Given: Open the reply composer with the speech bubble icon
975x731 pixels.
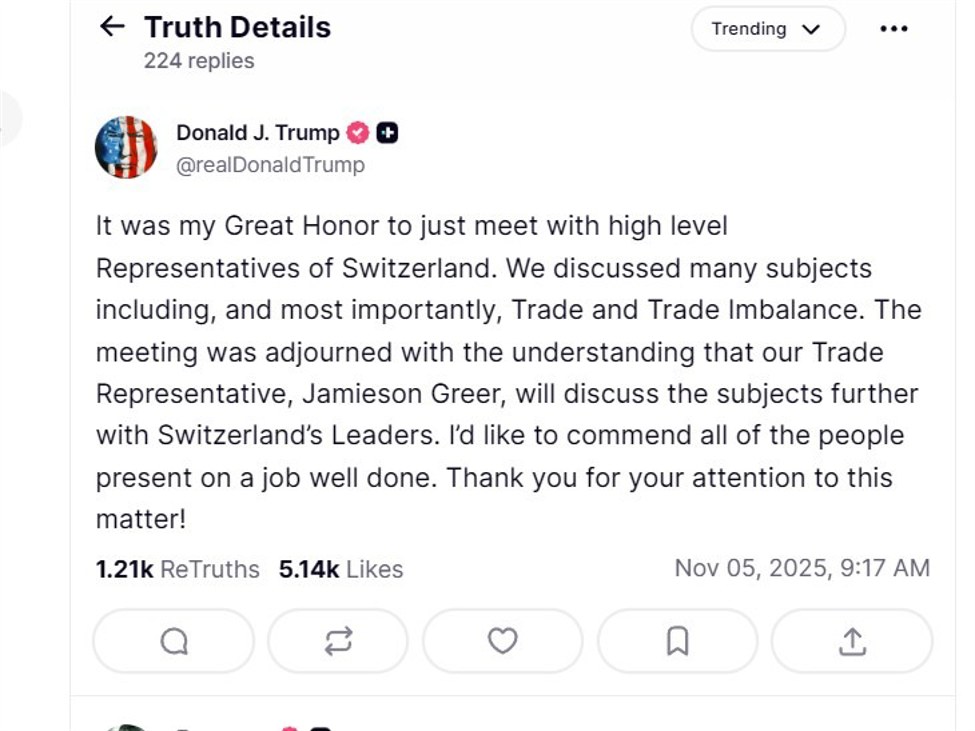Looking at the screenshot, I should click(x=172, y=641).
